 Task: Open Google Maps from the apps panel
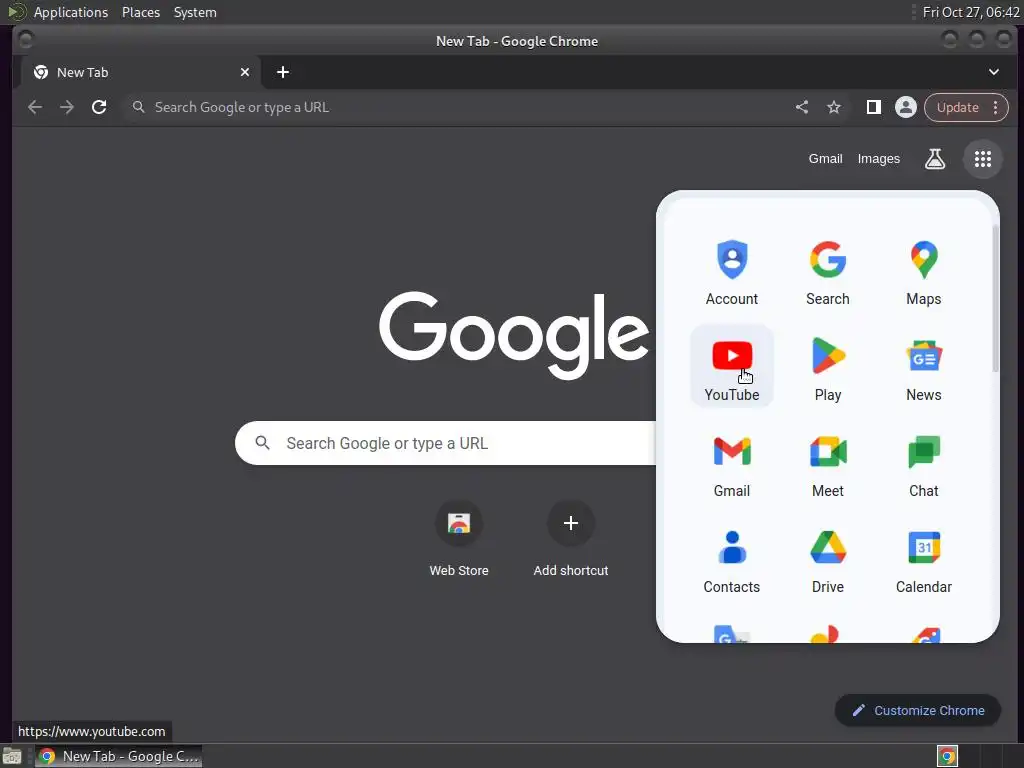pyautogui.click(x=923, y=273)
